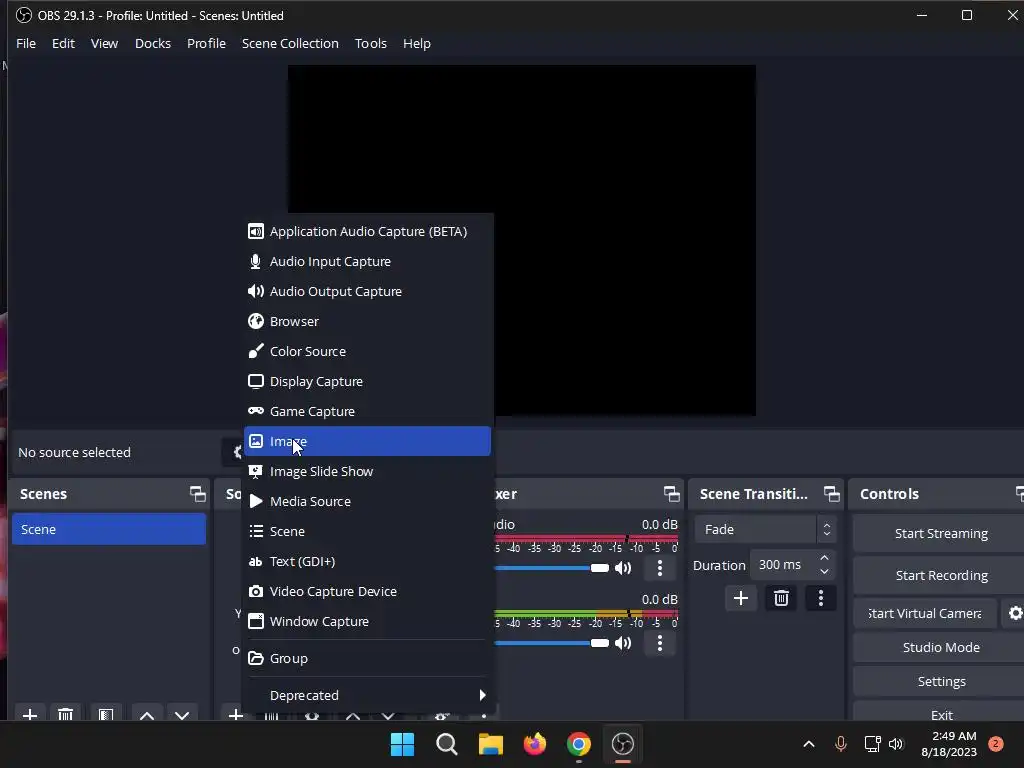Open transition properties three-dot menu

tap(821, 598)
